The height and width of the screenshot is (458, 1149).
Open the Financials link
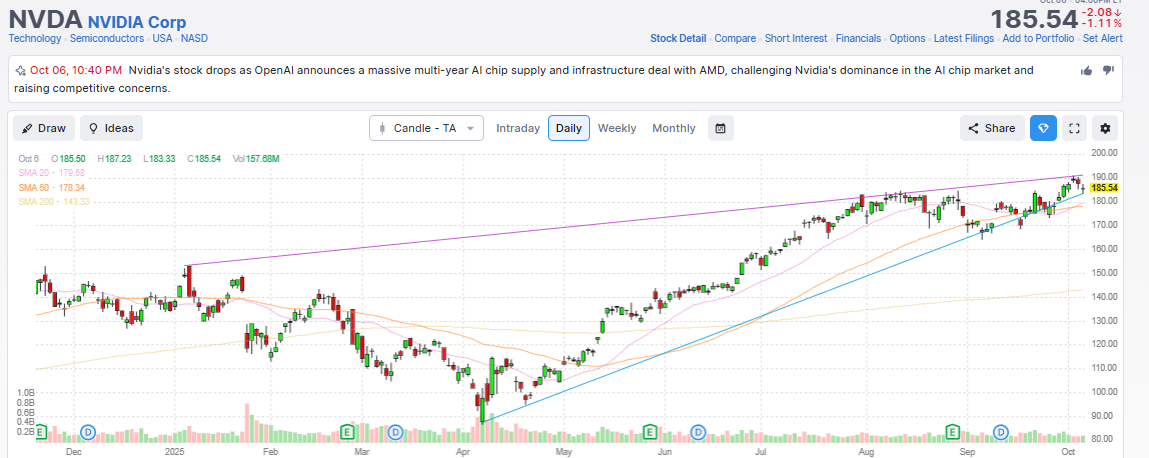858,38
